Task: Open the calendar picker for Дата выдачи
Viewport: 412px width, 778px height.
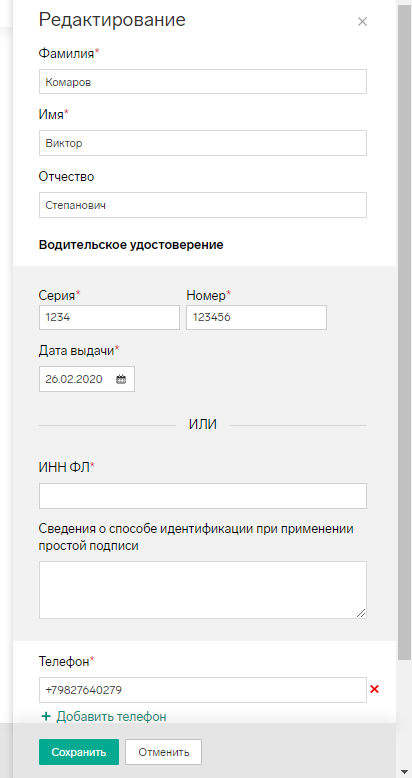Action: click(x=121, y=380)
